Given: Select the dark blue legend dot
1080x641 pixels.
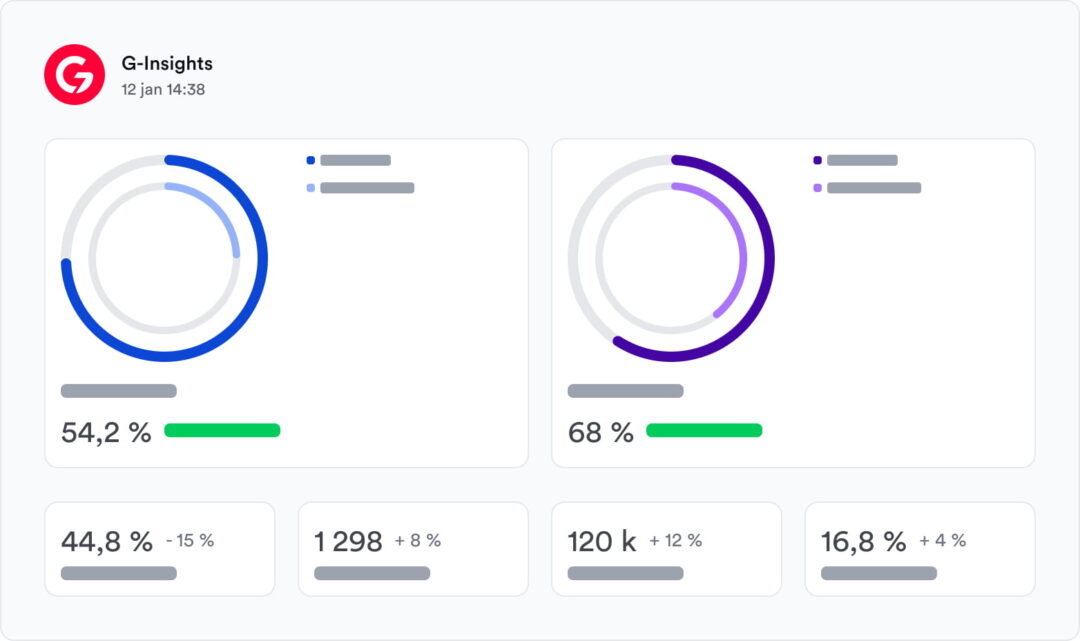Looking at the screenshot, I should click(x=311, y=160).
